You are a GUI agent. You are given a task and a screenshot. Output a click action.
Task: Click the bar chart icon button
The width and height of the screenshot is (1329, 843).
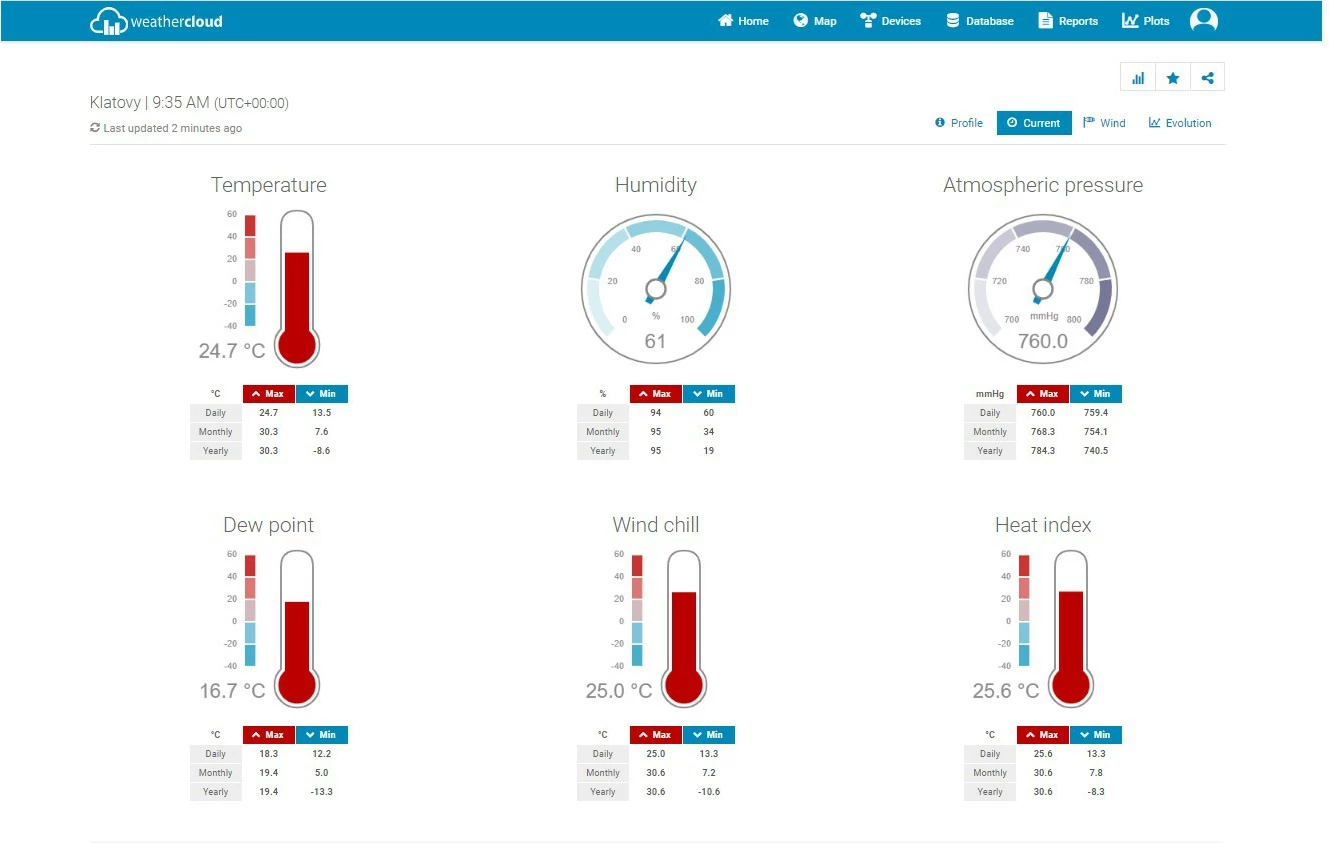point(1138,78)
